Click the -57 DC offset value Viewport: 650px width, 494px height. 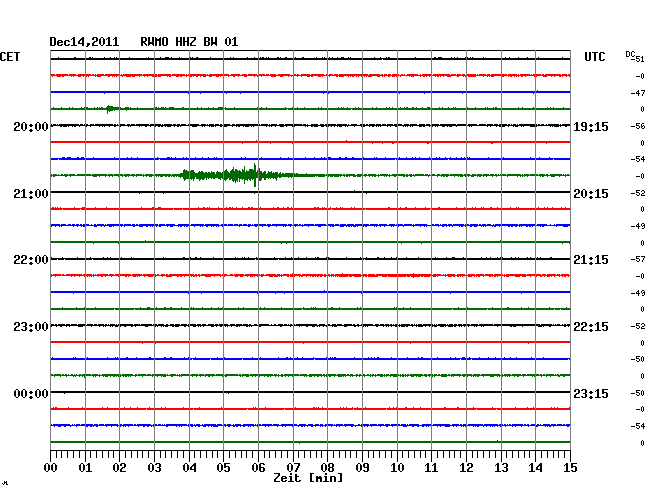[638, 259]
